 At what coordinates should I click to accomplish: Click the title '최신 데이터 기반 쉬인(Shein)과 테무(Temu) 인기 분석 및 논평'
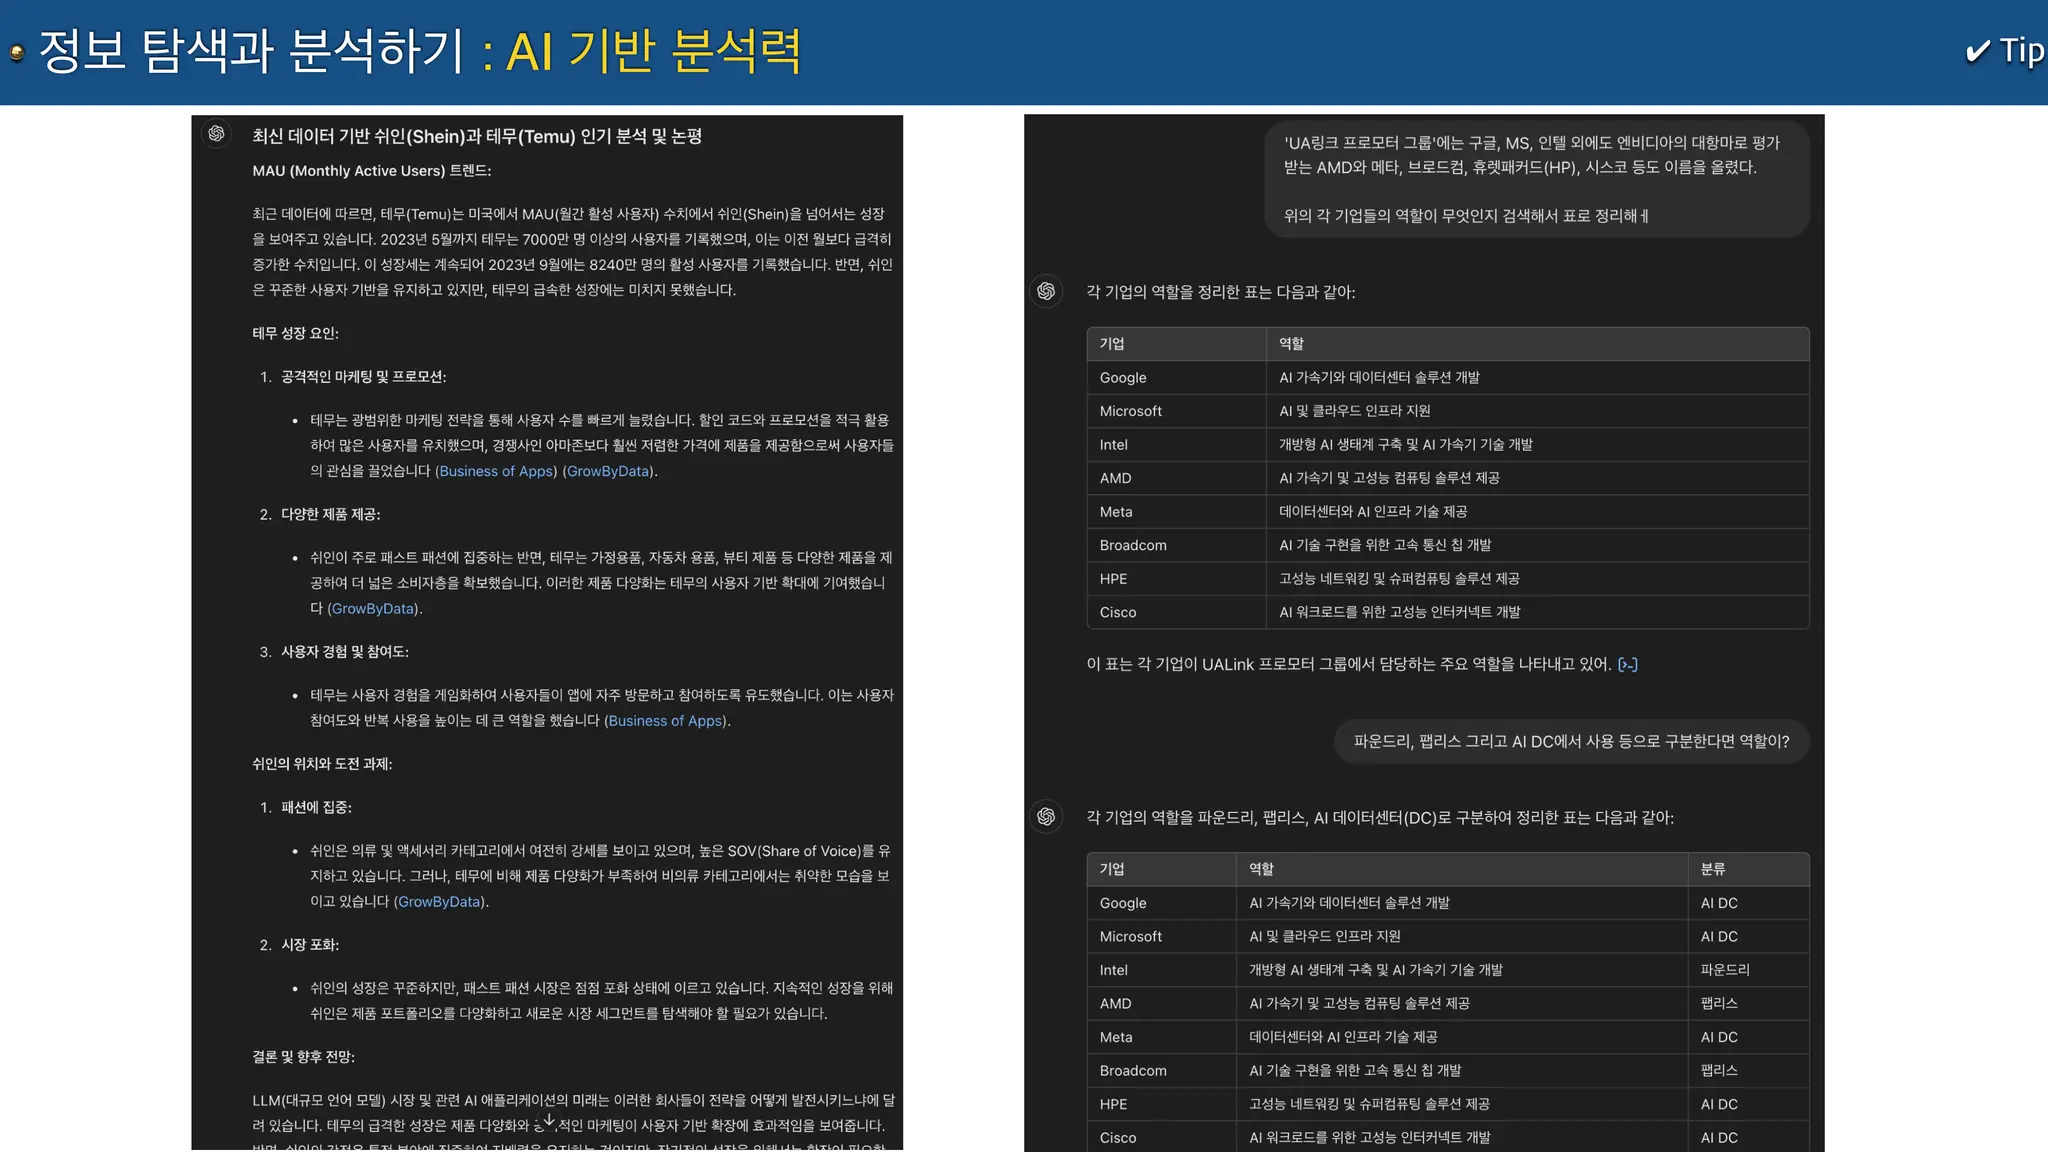[x=477, y=136]
